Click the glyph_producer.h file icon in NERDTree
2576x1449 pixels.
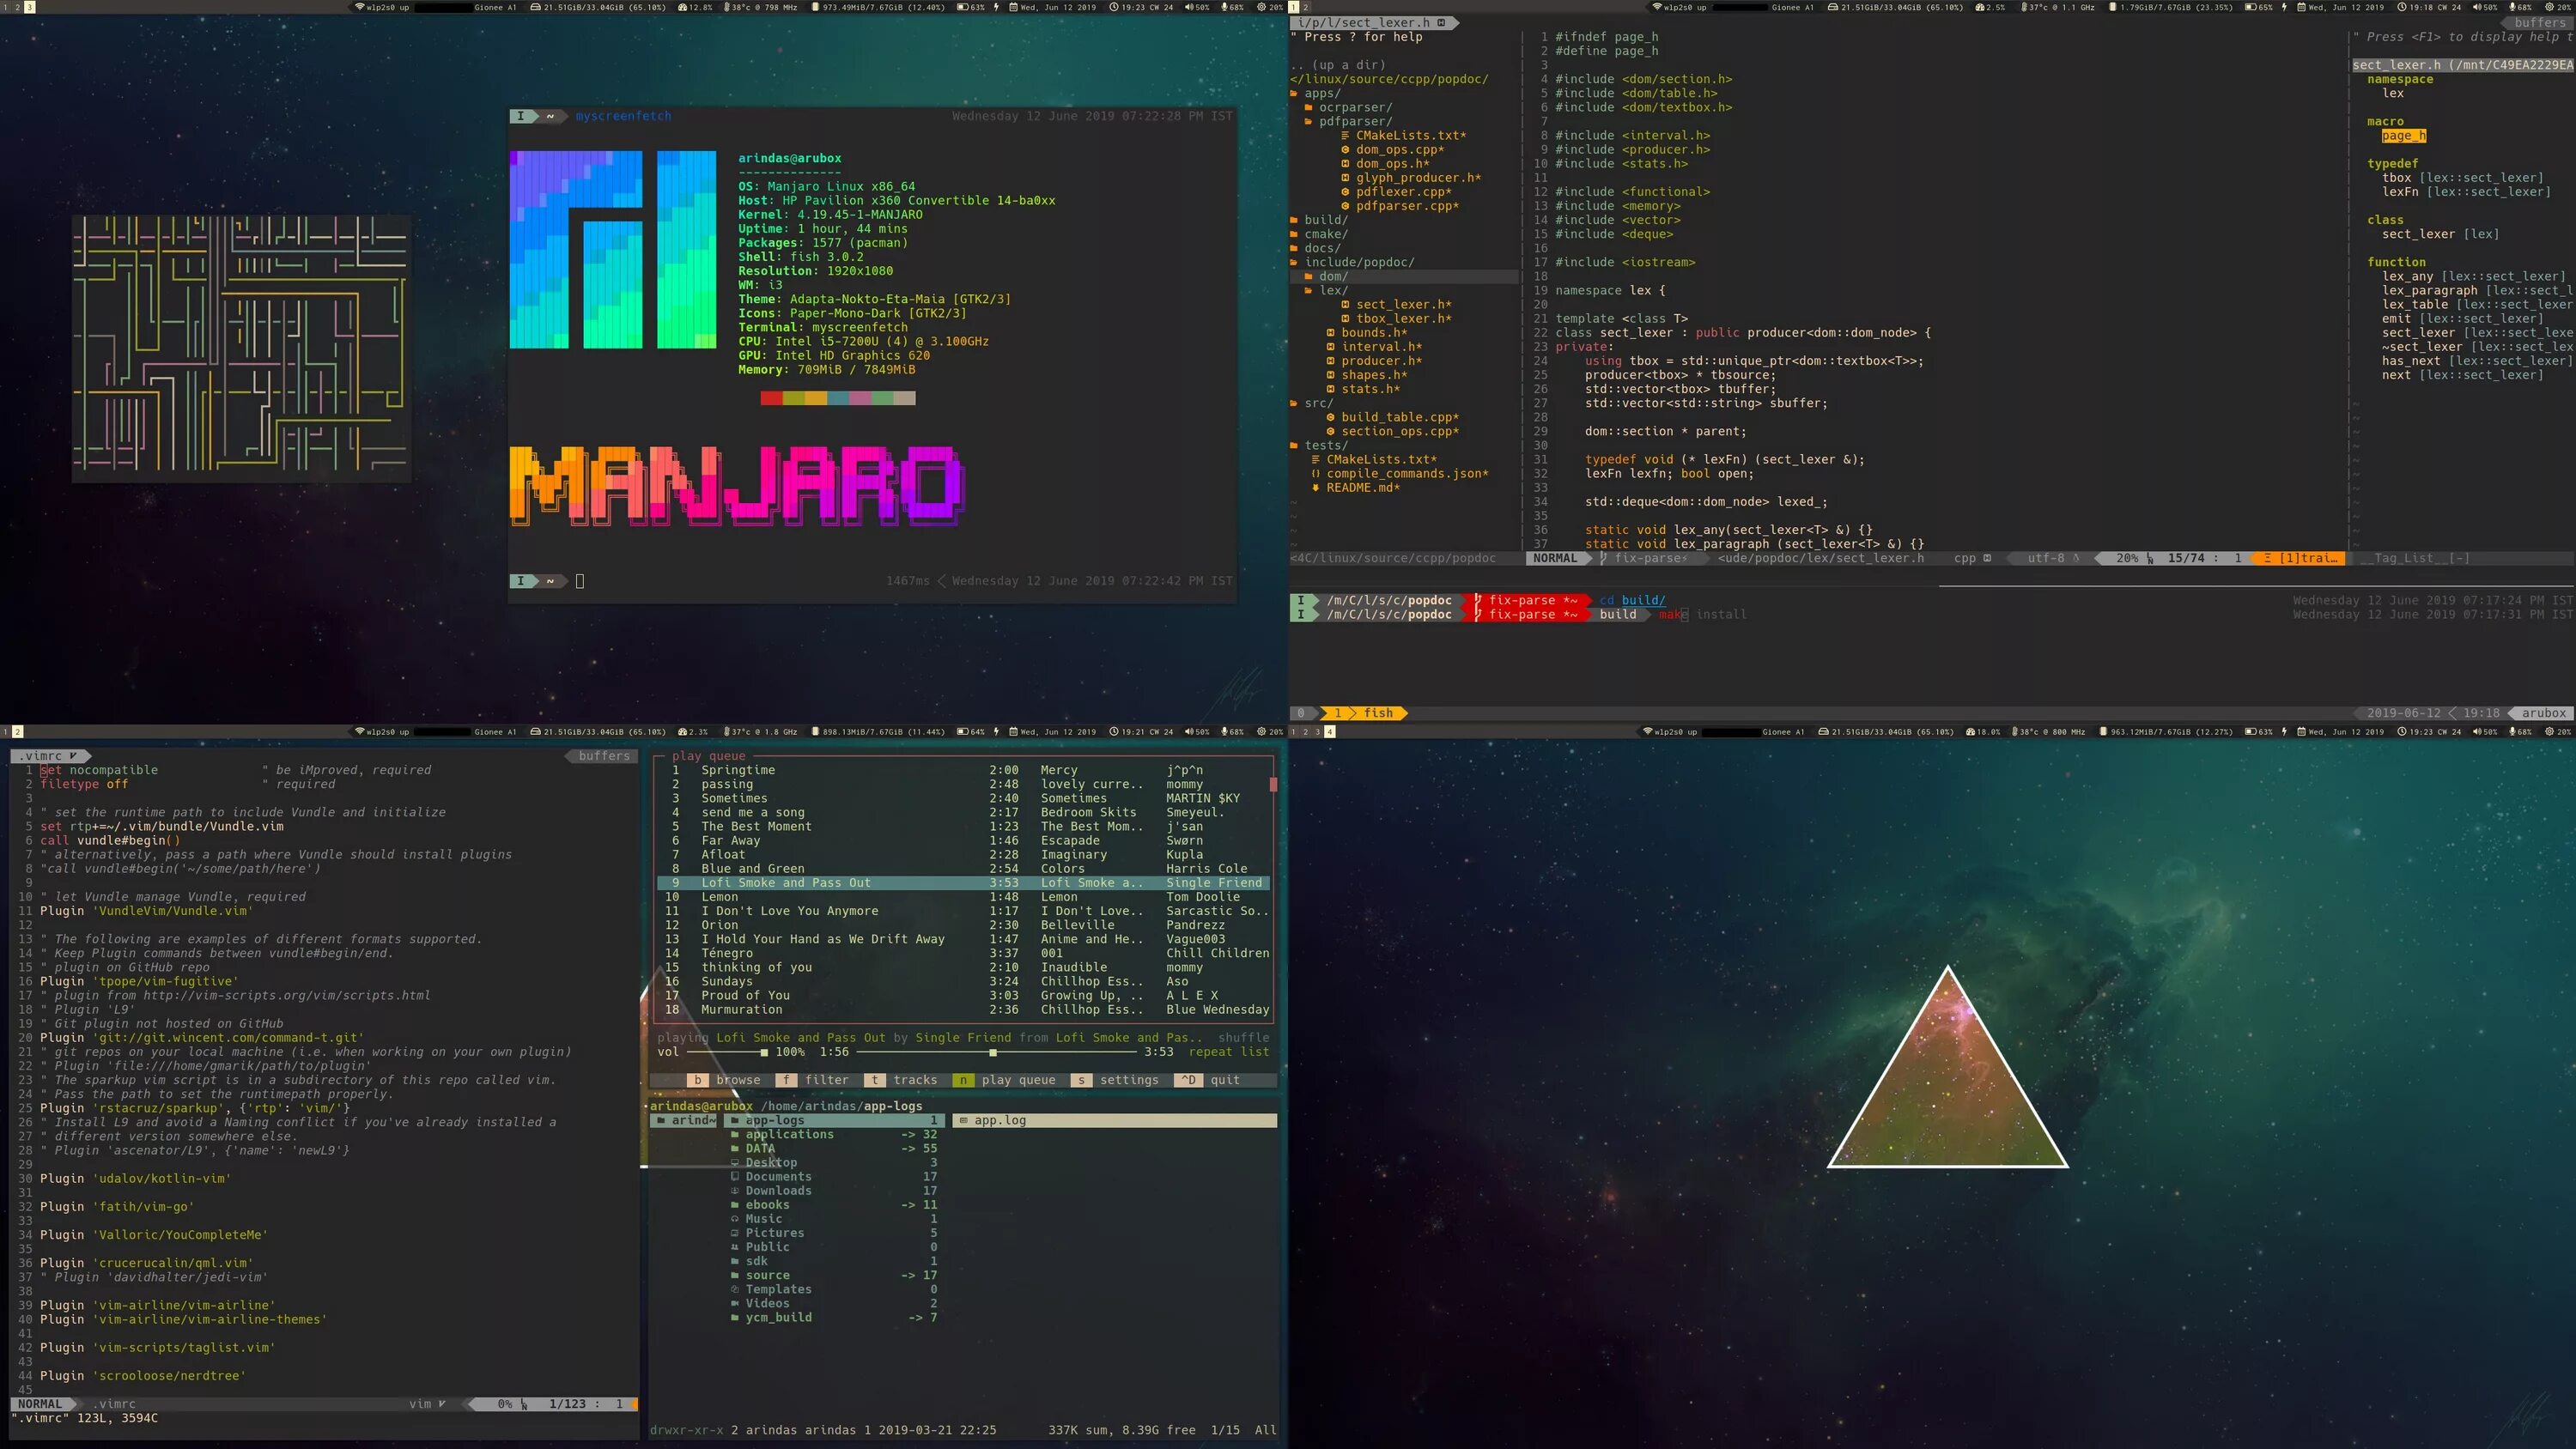click(x=1345, y=177)
